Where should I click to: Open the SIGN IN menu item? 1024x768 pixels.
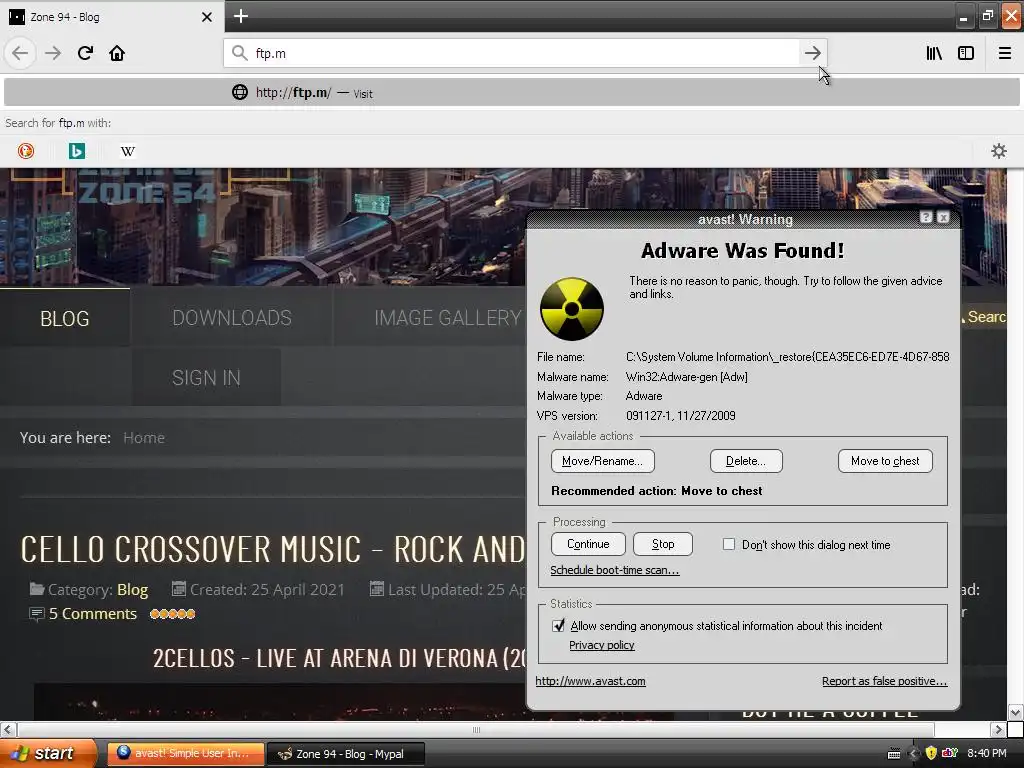click(x=206, y=377)
